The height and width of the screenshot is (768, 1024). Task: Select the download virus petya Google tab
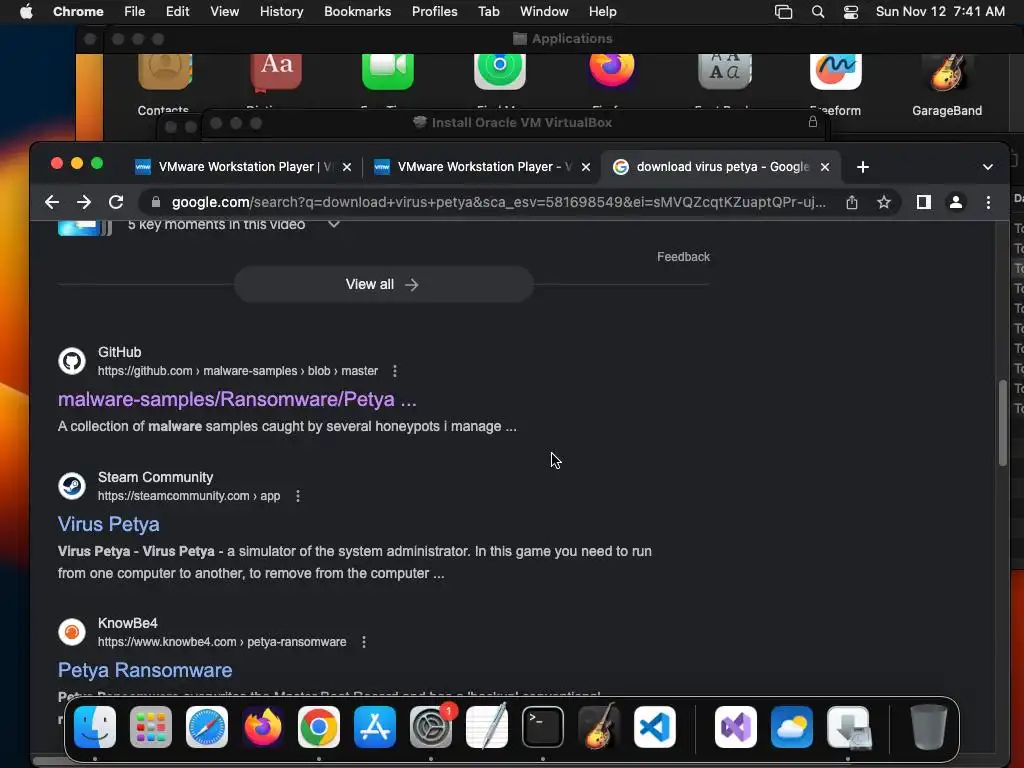pos(720,167)
